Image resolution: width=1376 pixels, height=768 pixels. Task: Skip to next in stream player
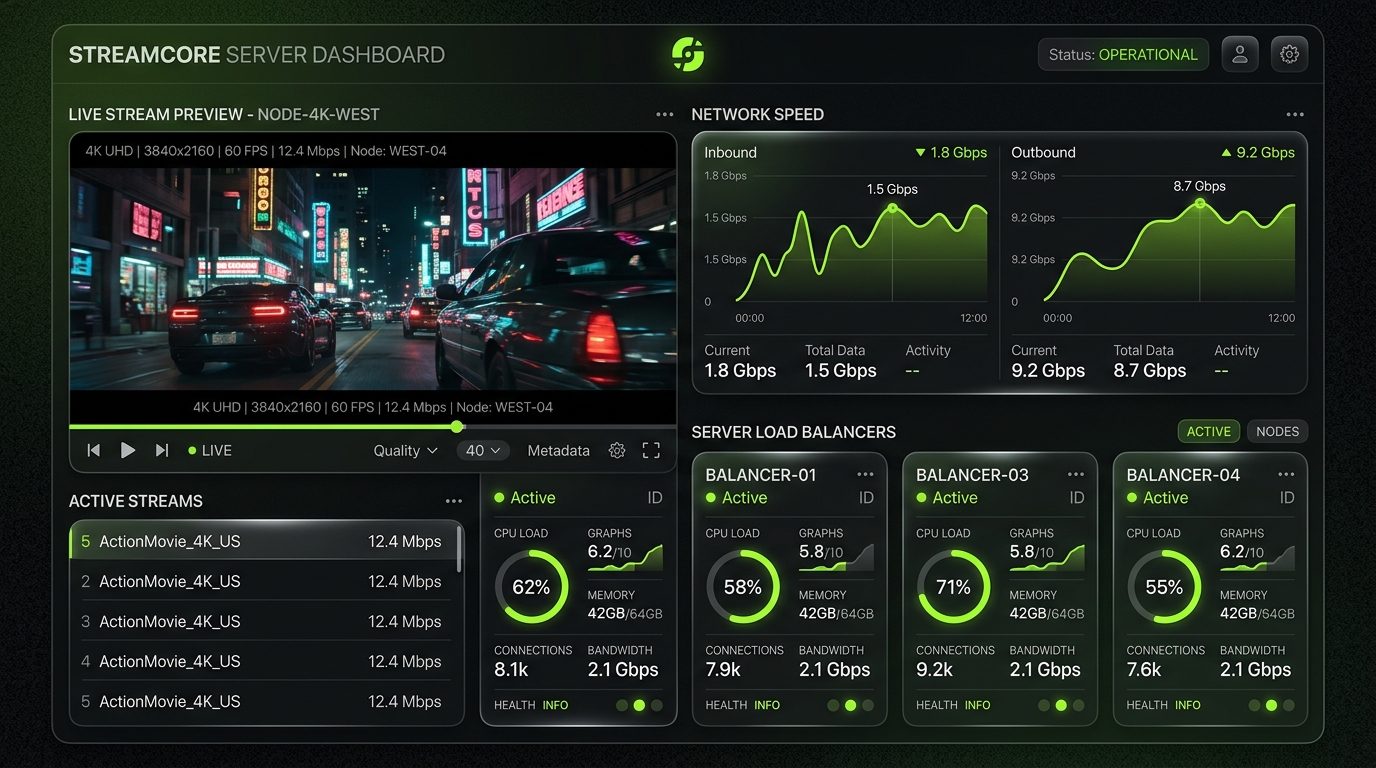(x=161, y=451)
